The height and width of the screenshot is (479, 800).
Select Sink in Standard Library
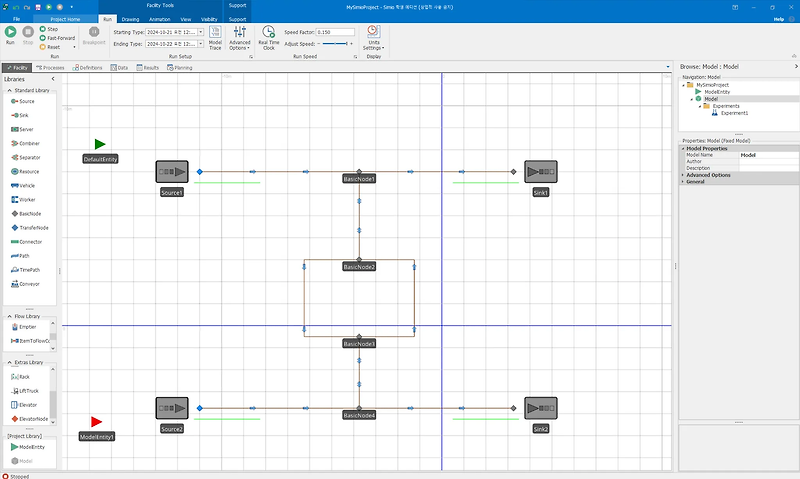(x=20, y=115)
